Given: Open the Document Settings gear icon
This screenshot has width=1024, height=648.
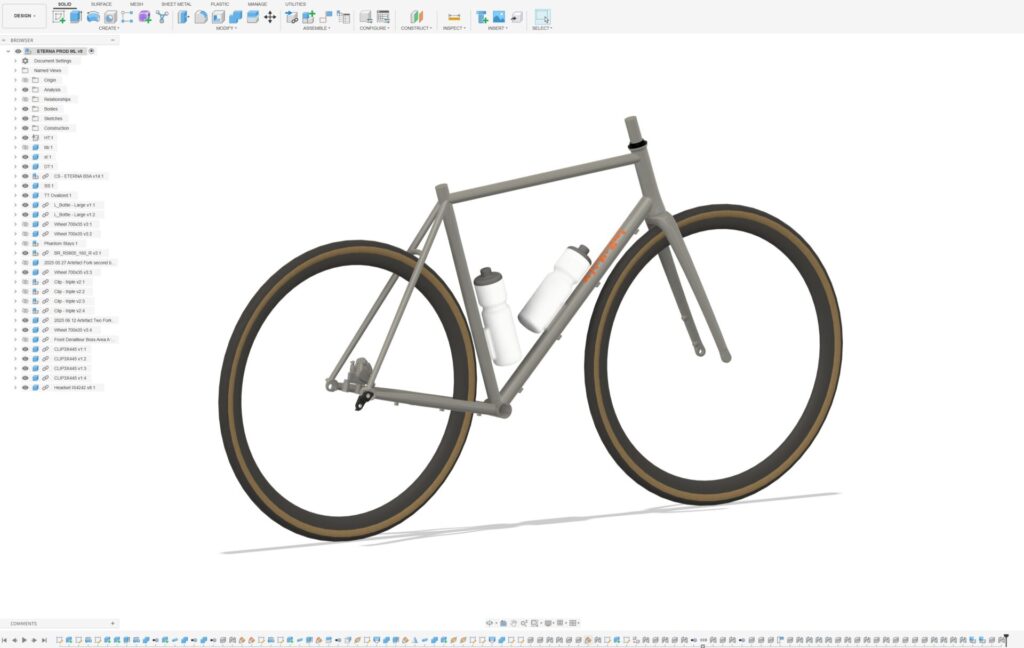Looking at the screenshot, I should tap(25, 61).
